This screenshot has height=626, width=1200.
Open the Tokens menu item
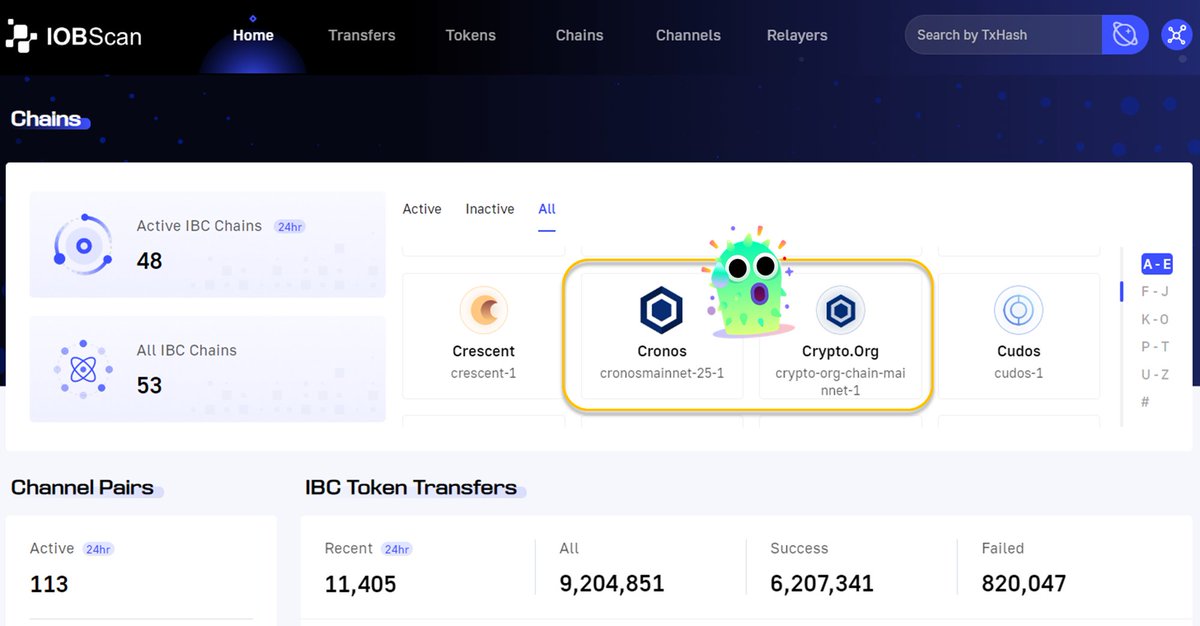click(471, 35)
